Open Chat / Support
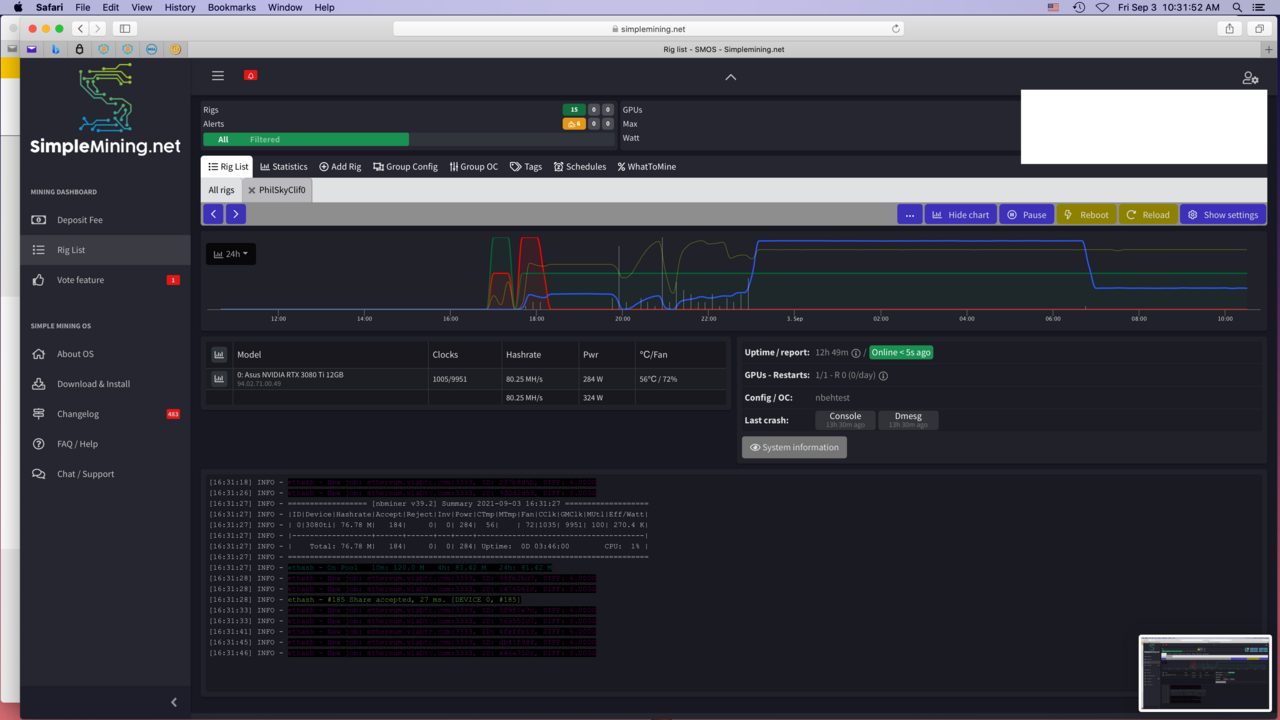This screenshot has width=1280, height=720. pos(105,474)
